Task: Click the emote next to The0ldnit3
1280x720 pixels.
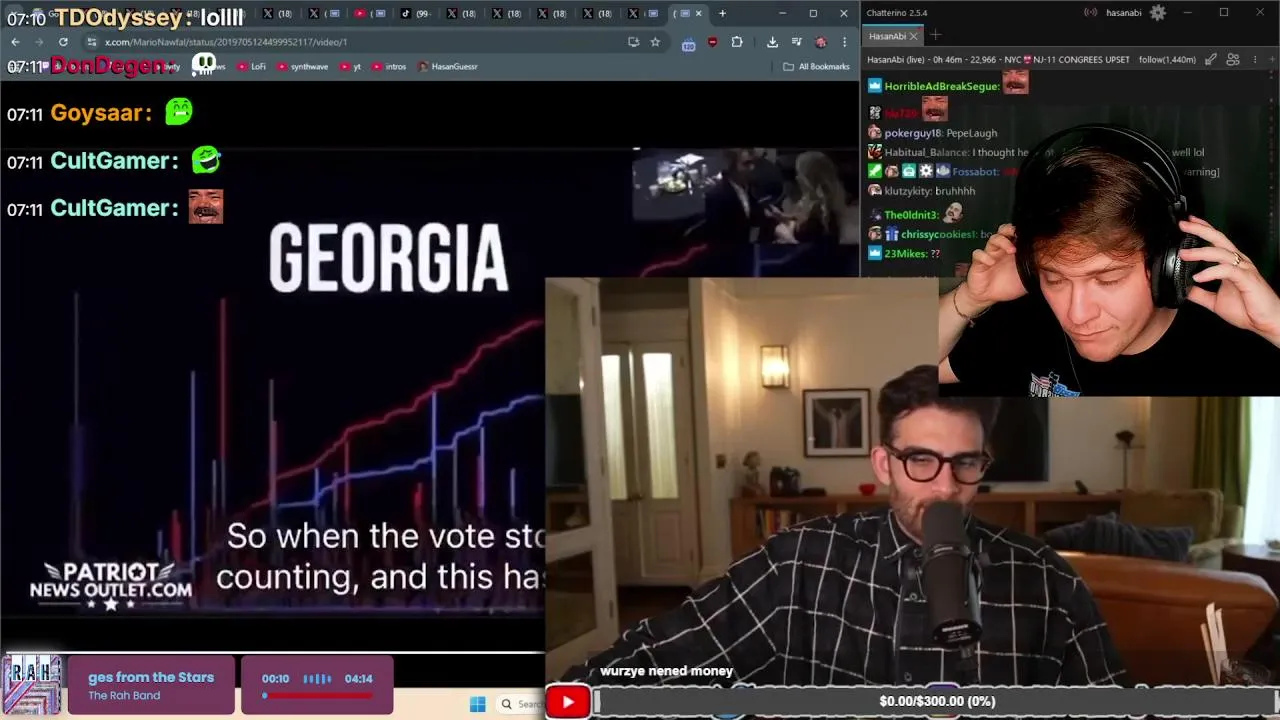Action: pos(953,212)
